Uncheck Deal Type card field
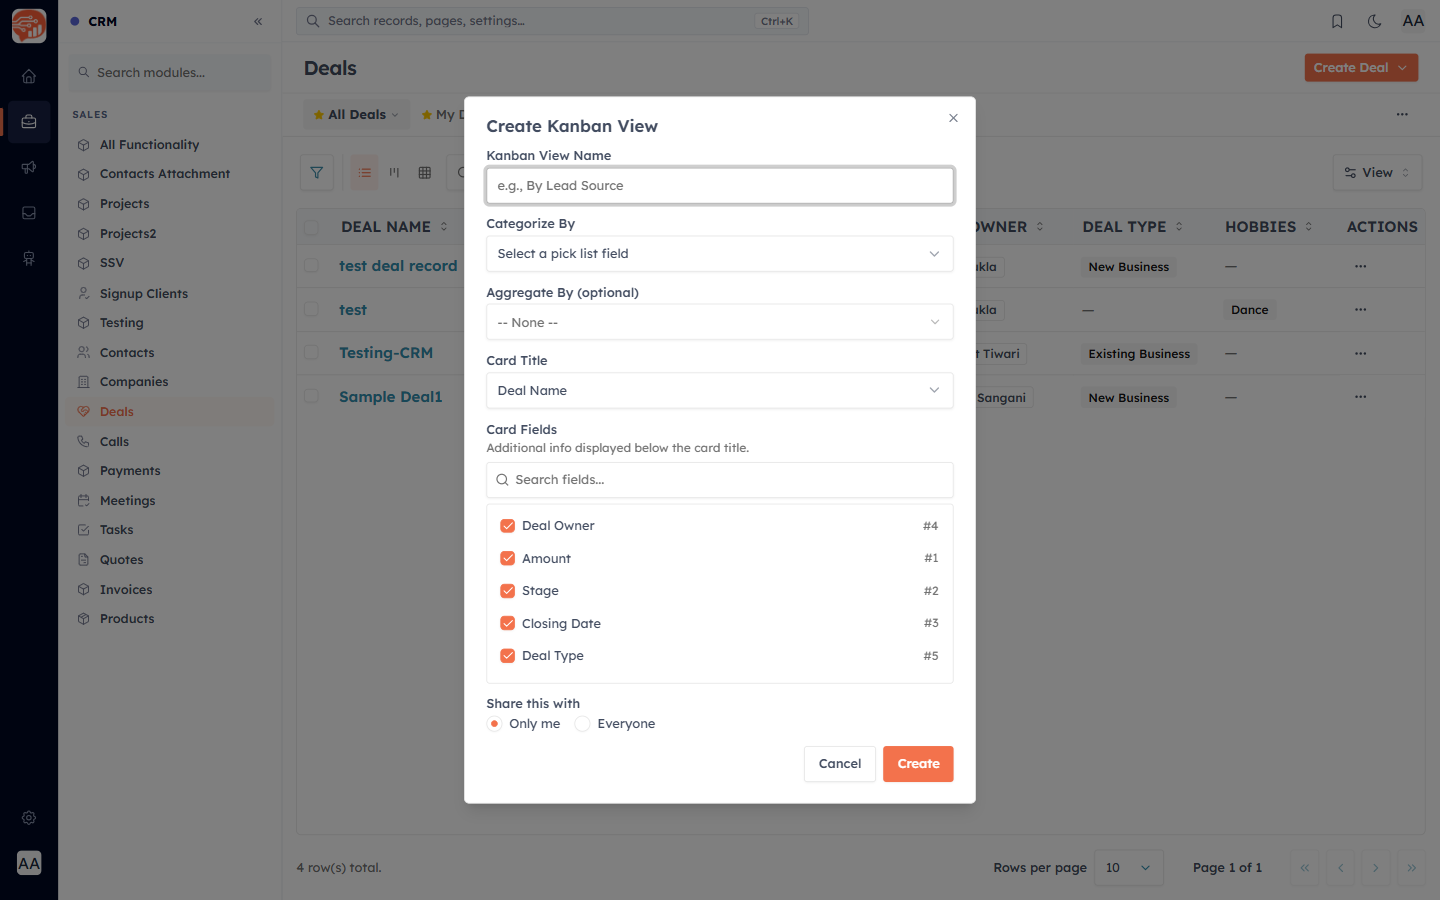The width and height of the screenshot is (1440, 900). (x=508, y=656)
